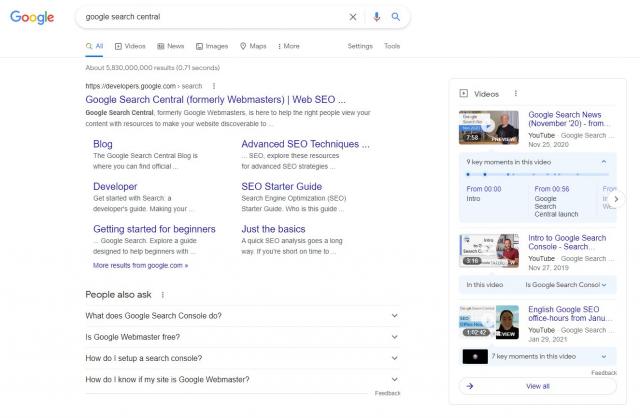
Task: Open the three-dot menu beside Videos panel heading
Action: [515, 93]
